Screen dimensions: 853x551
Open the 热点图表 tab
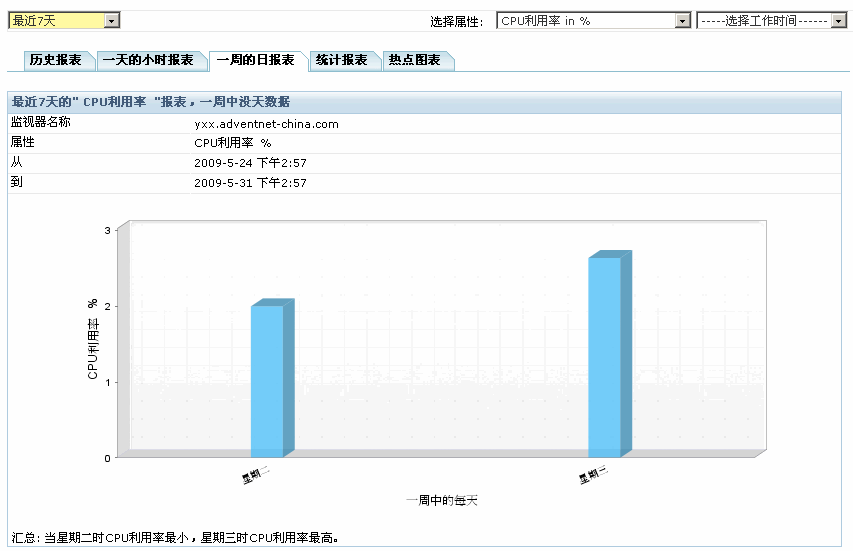(x=414, y=61)
